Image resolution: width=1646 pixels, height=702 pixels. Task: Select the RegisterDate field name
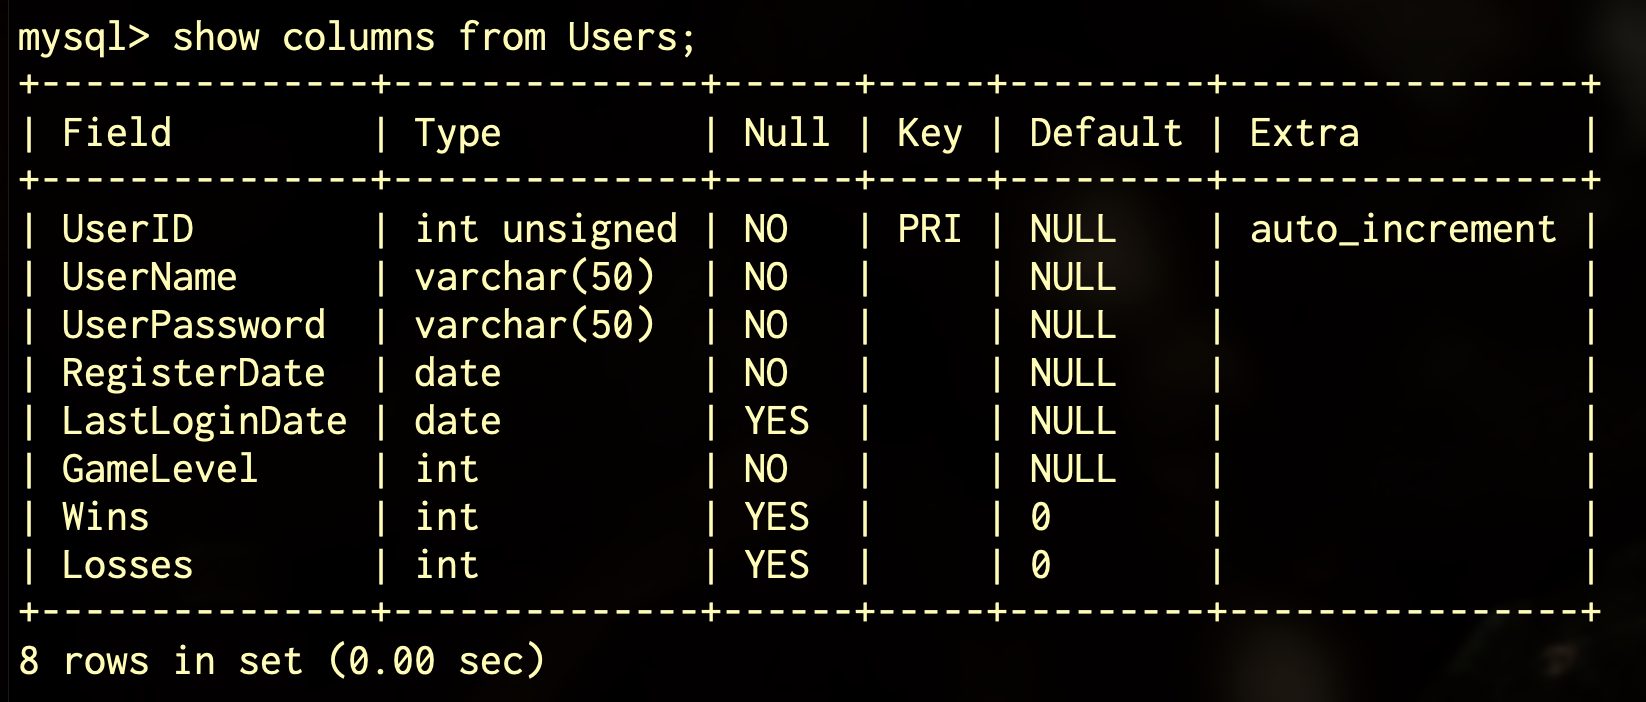193,373
